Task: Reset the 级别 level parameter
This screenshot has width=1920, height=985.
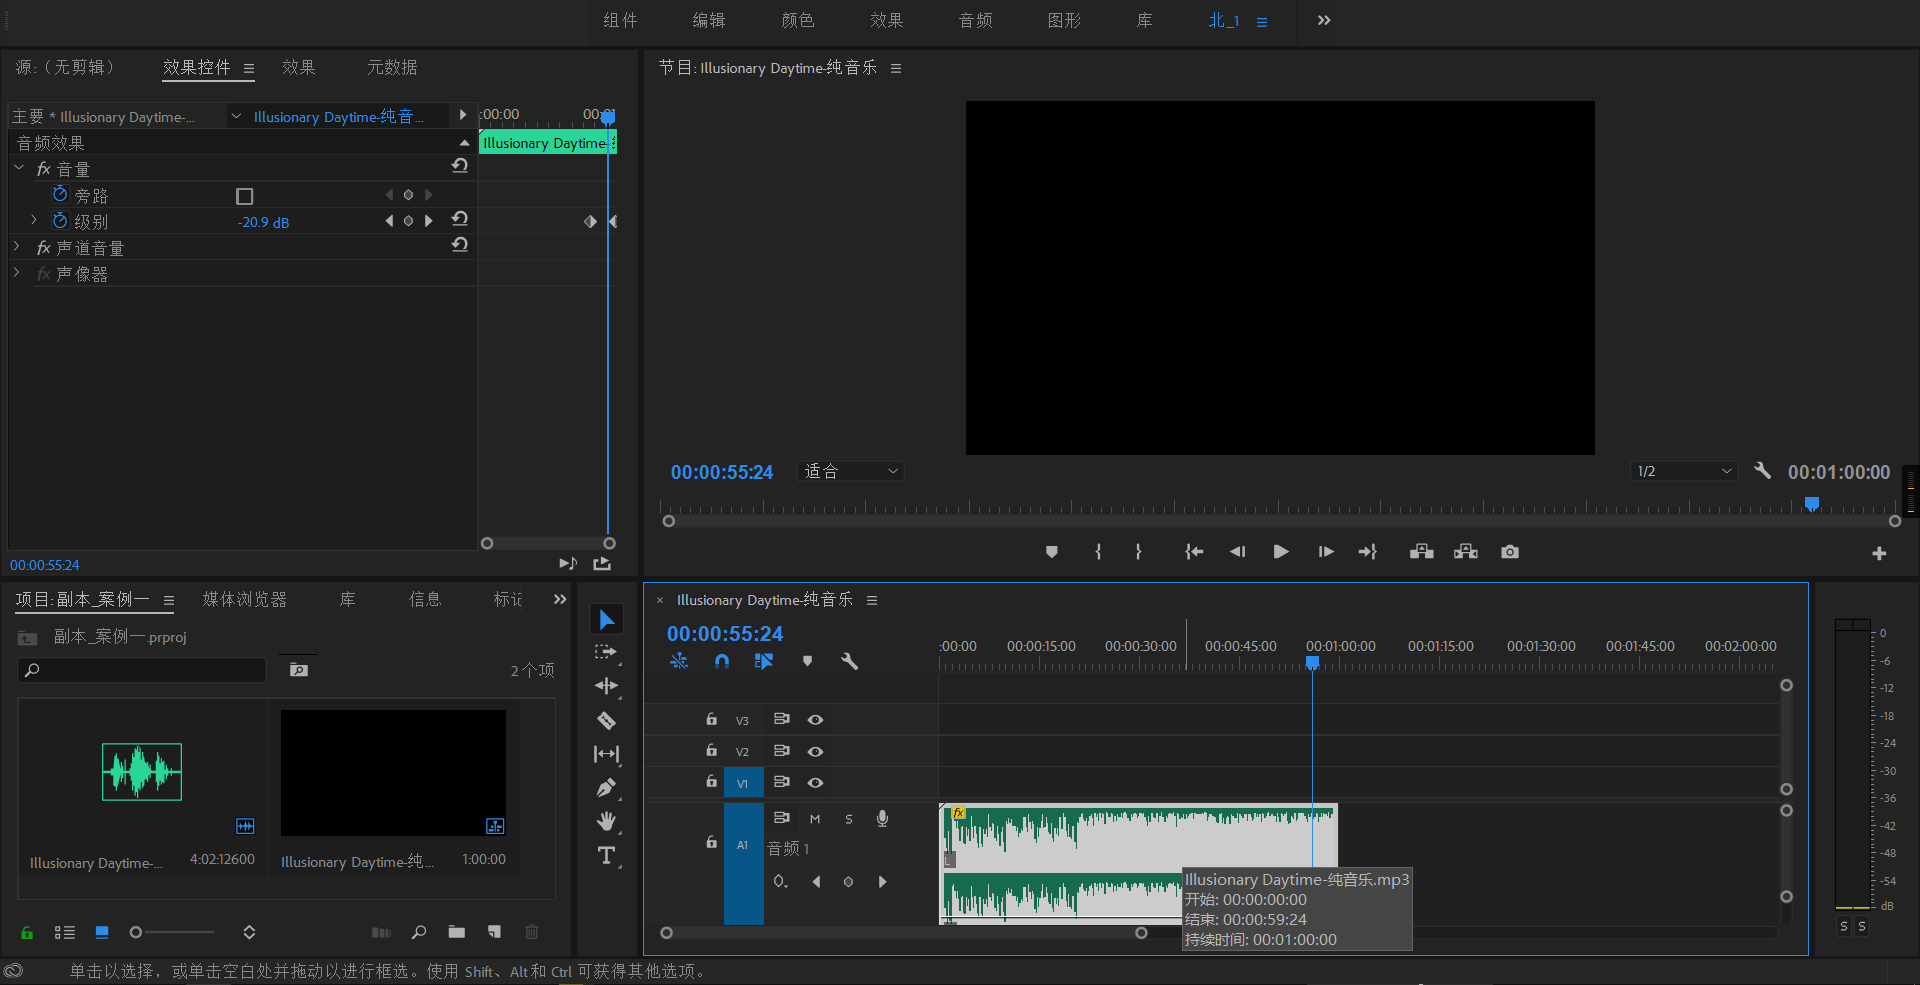Action: click(460, 219)
